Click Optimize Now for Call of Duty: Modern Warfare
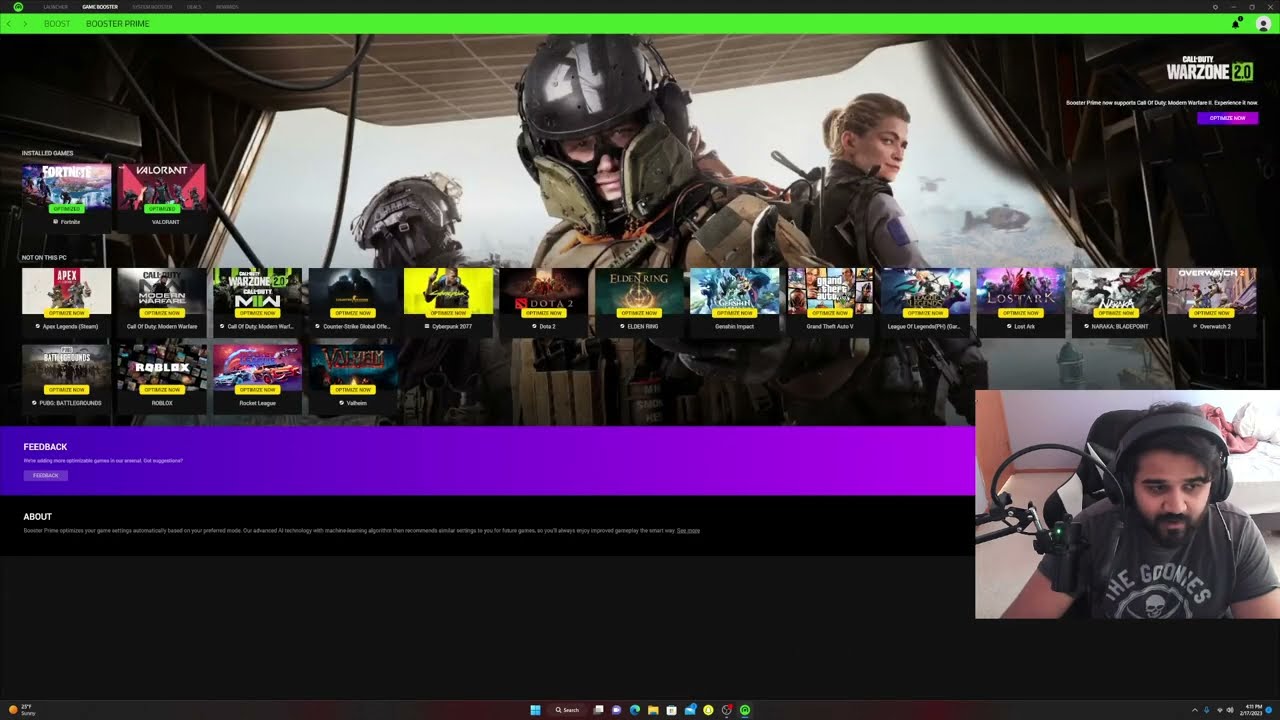 click(162, 313)
